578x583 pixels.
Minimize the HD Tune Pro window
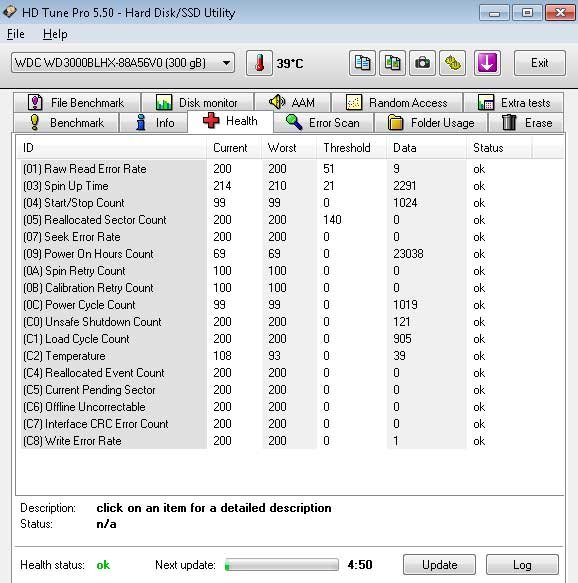(494, 13)
